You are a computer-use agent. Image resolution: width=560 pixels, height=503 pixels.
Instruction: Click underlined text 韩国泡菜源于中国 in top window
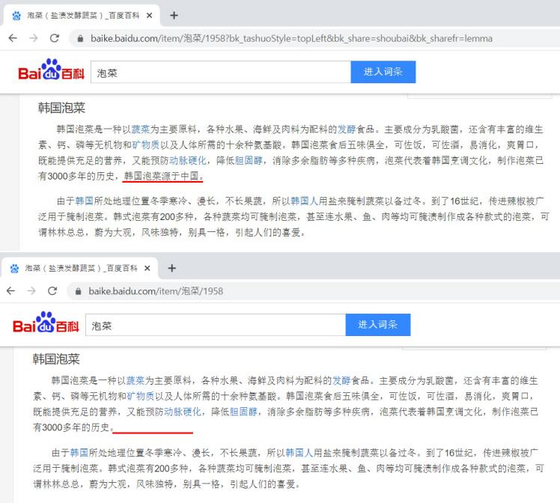click(x=163, y=176)
